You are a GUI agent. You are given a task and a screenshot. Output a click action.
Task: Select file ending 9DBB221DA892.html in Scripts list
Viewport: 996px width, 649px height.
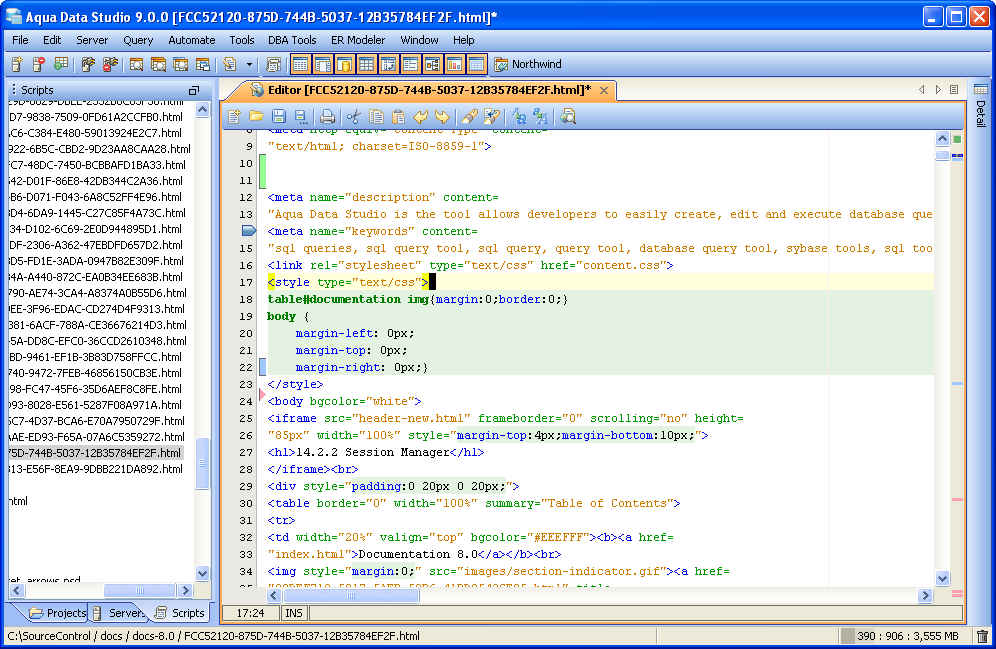[95, 469]
